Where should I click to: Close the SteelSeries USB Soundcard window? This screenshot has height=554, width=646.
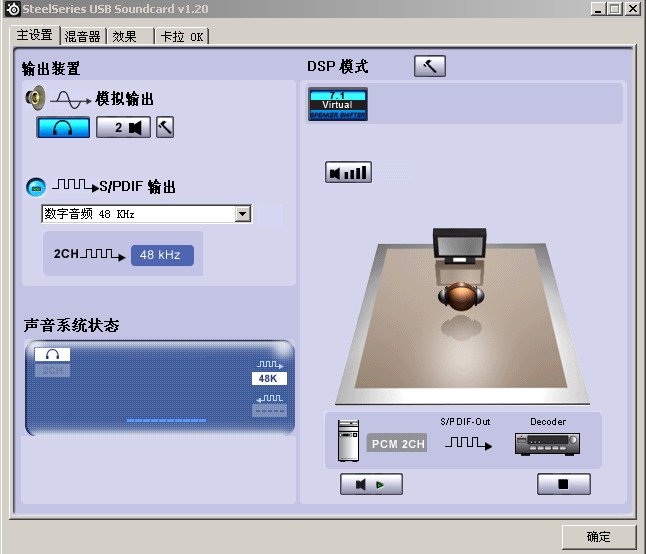632,9
